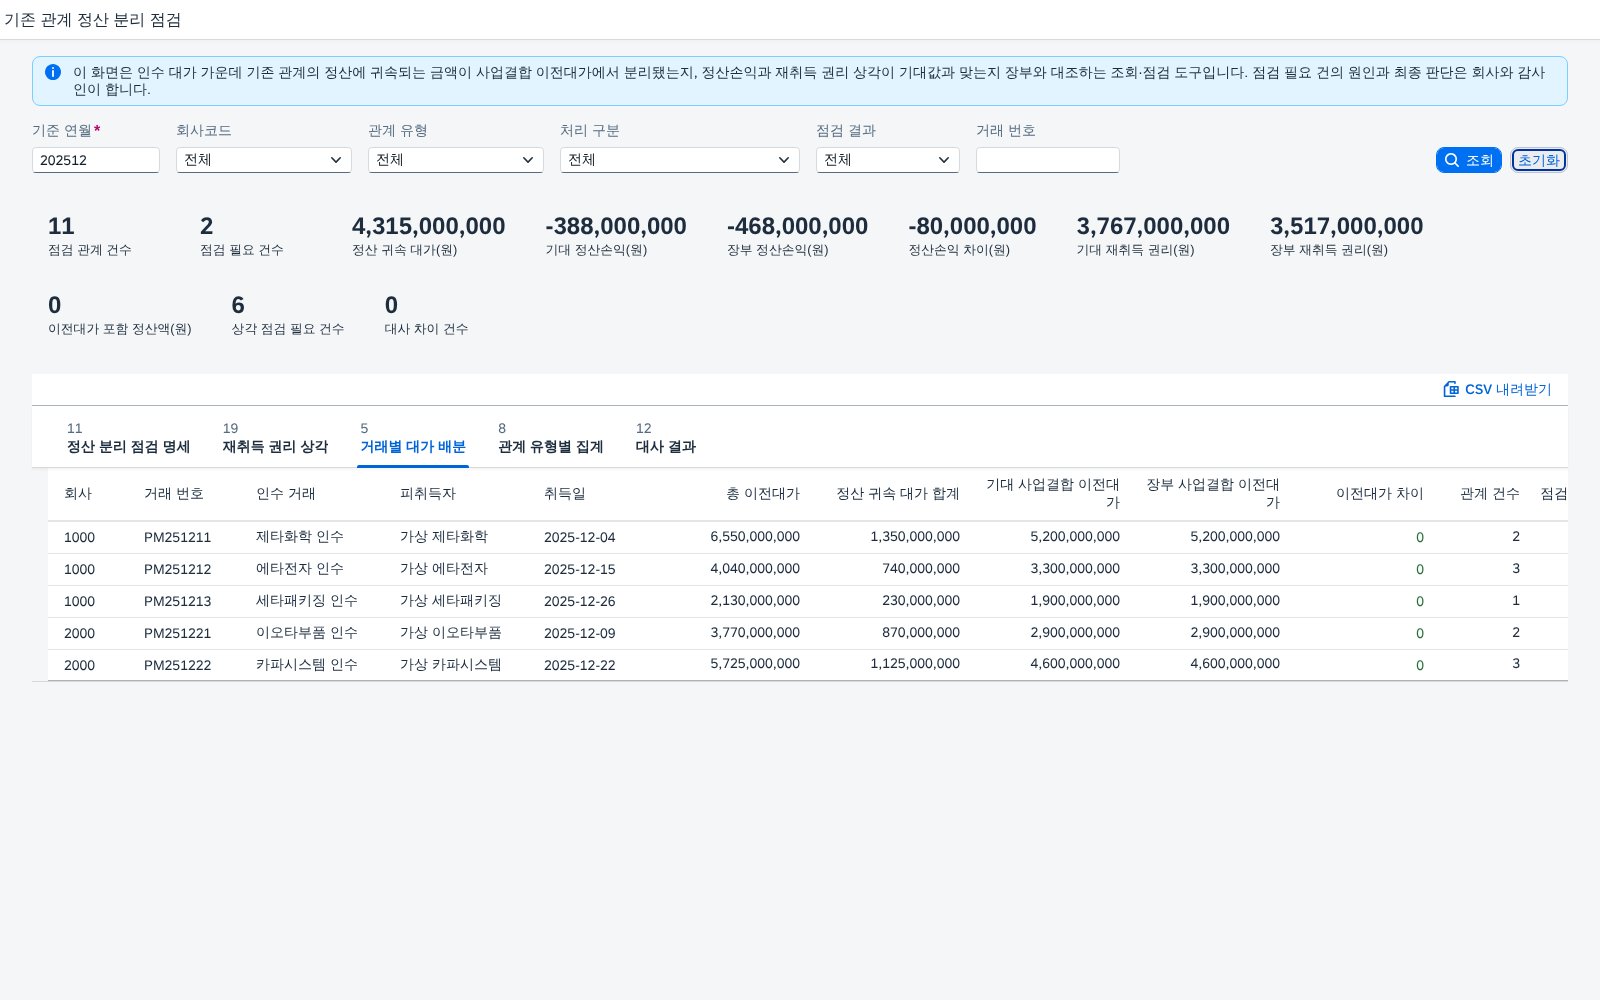The image size is (1600, 1000).
Task: Click the 이전대가 차이 column header
Action: tap(1380, 494)
